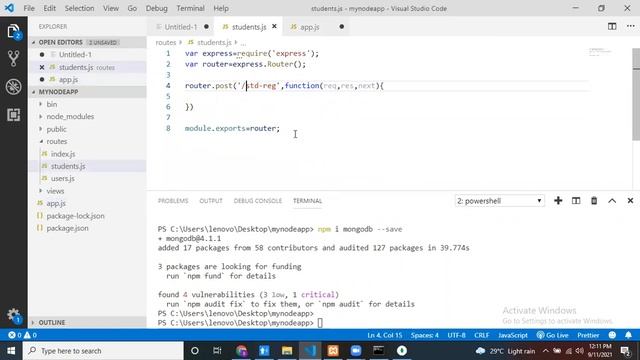Close the students.js editor tab
Image resolution: width=640 pixels, height=360 pixels.
tap(274, 27)
